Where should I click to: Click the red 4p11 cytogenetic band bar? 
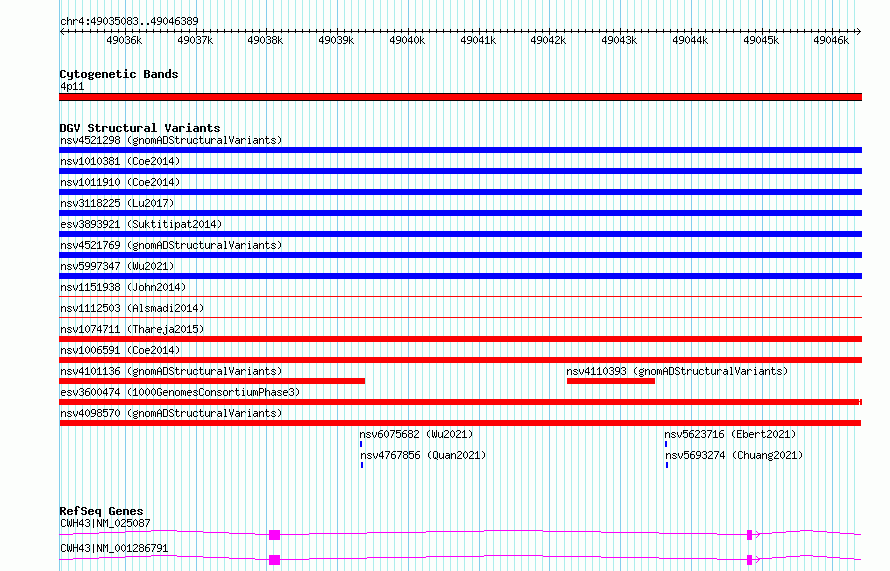pos(460,97)
